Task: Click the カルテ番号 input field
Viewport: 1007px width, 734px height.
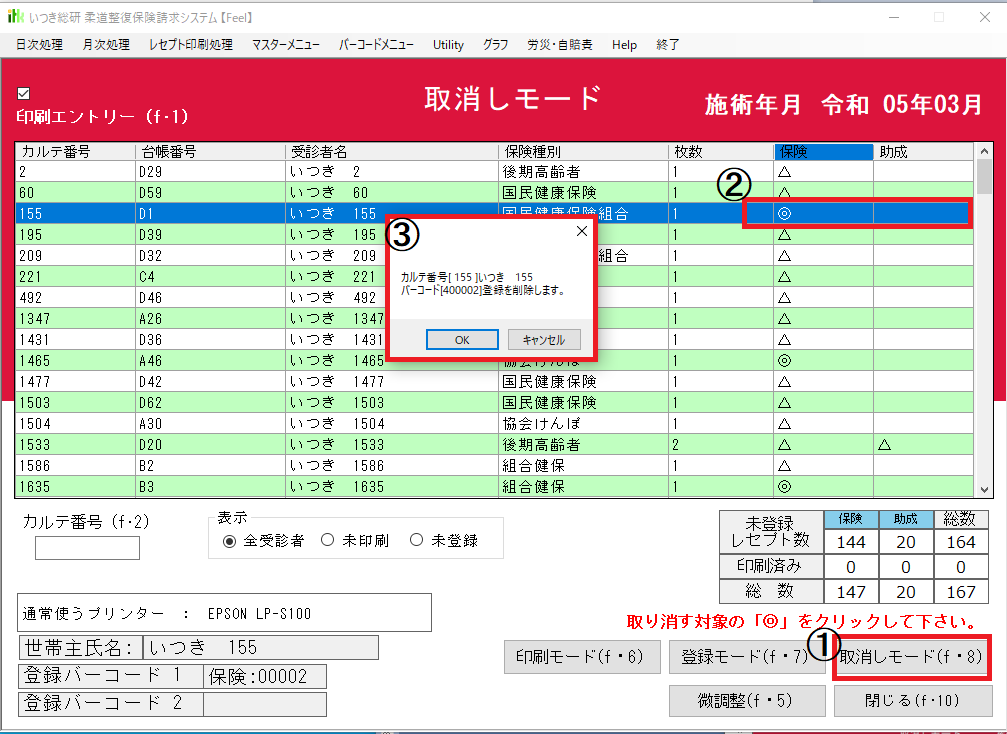Action: 87,548
